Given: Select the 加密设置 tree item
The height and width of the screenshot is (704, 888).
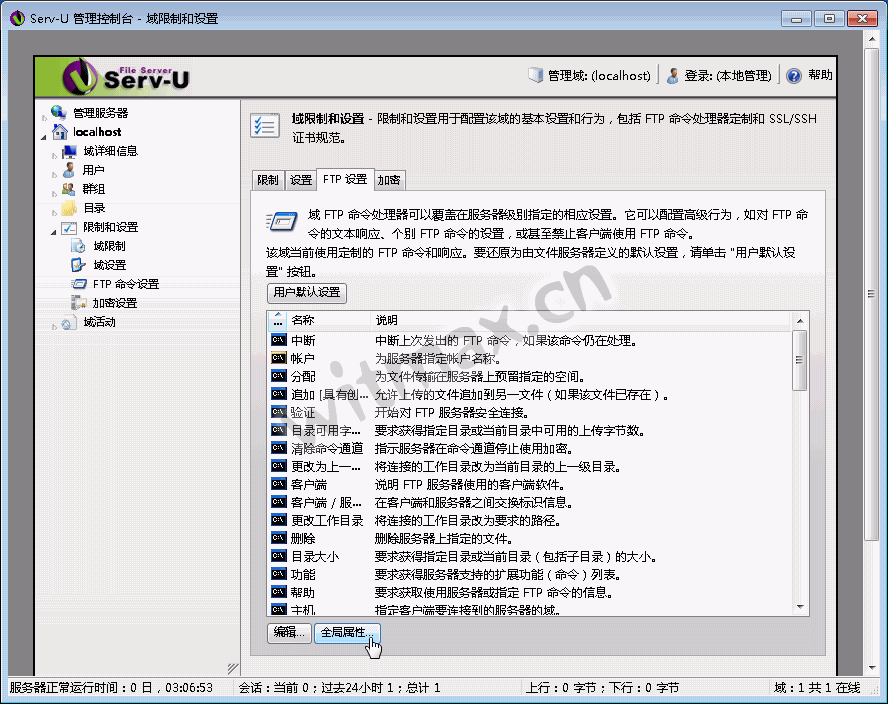Looking at the screenshot, I should (x=115, y=303).
